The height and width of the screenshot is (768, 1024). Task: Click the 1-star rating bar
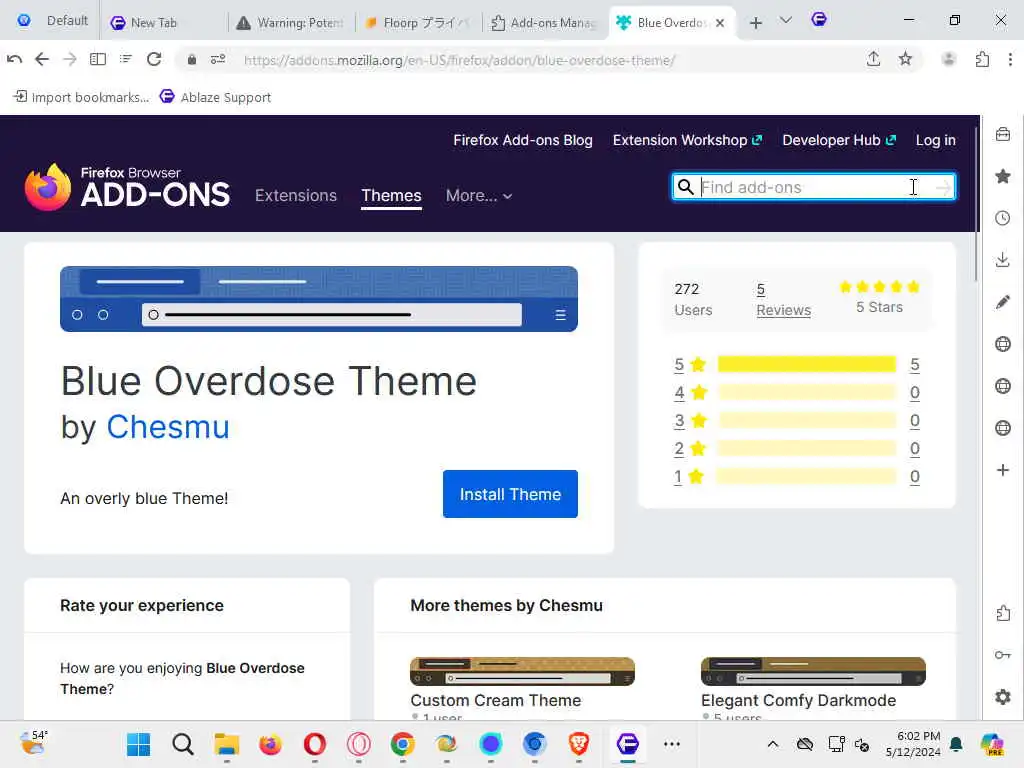pyautogui.click(x=807, y=476)
